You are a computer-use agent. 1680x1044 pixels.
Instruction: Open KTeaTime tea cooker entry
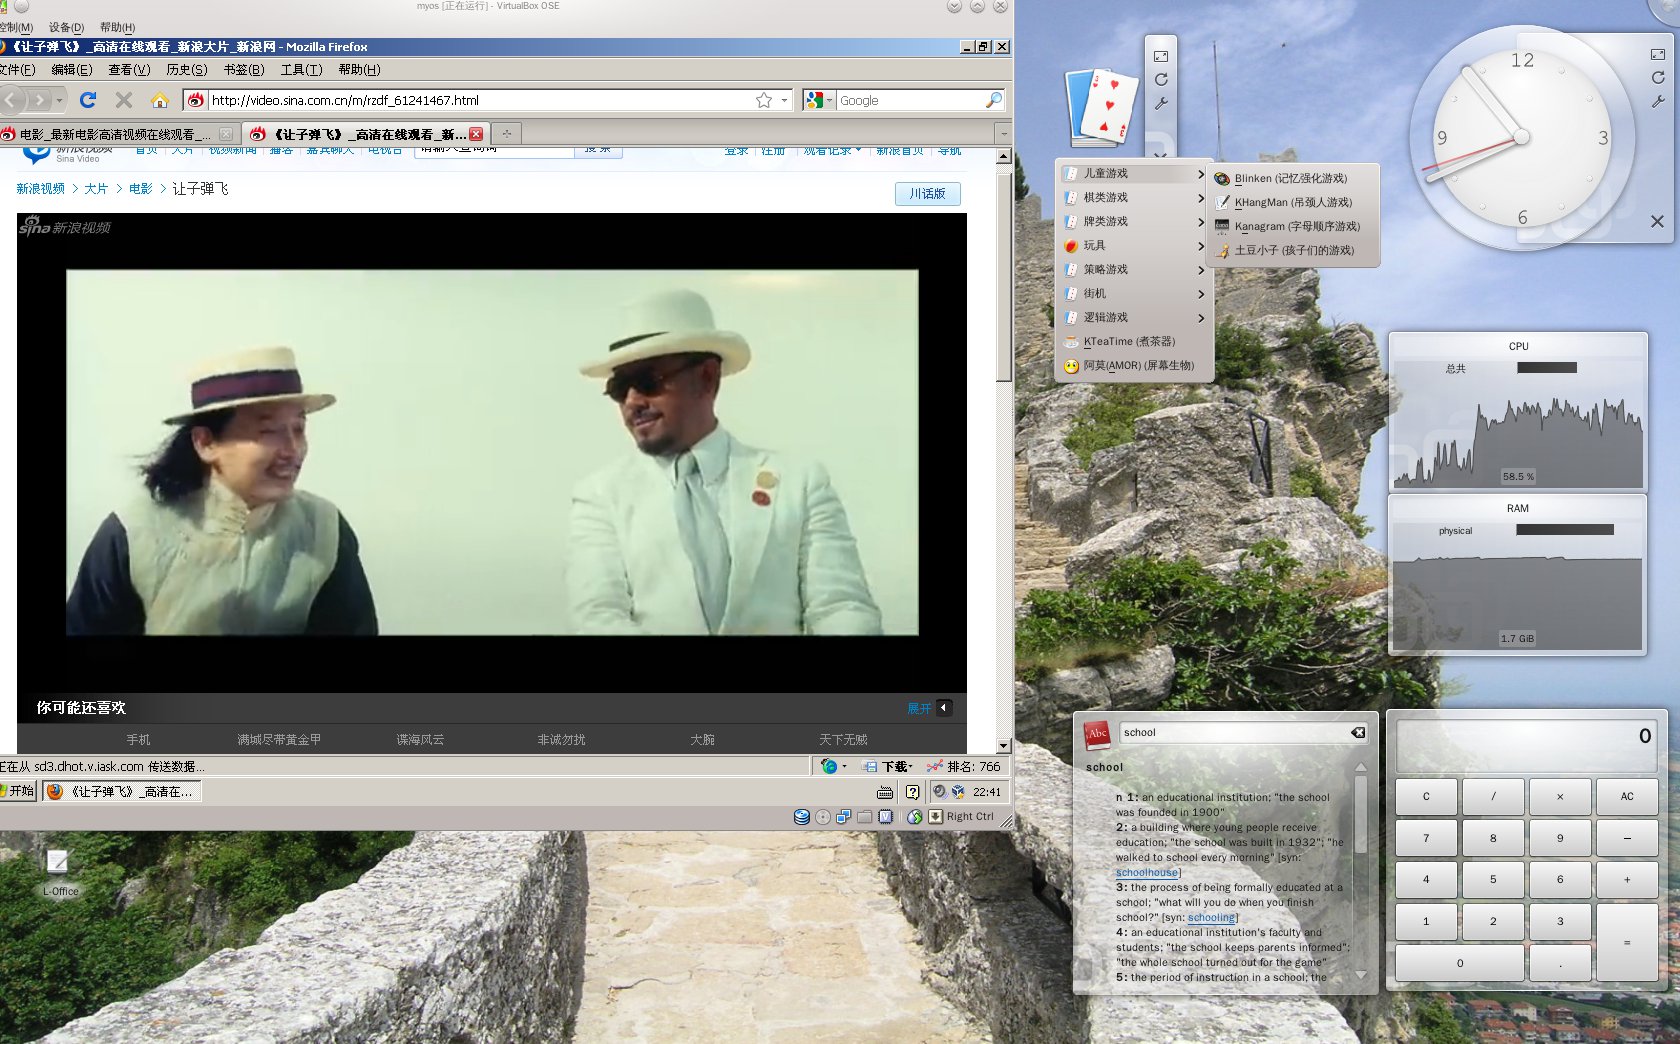click(1134, 341)
